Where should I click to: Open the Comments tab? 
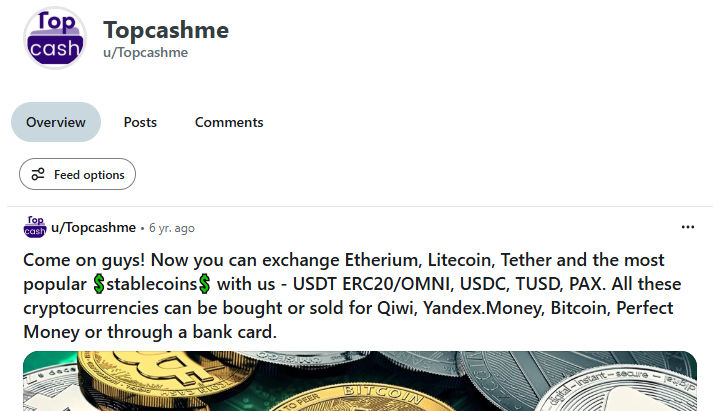(229, 122)
